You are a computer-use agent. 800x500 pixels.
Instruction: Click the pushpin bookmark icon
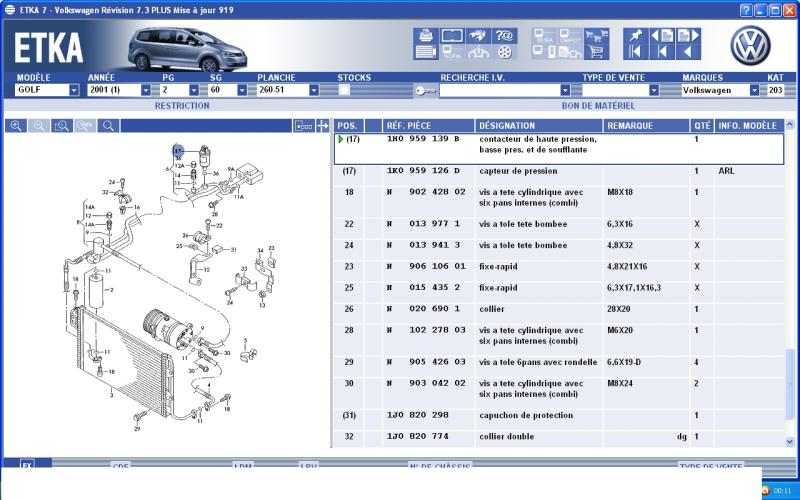coord(636,36)
